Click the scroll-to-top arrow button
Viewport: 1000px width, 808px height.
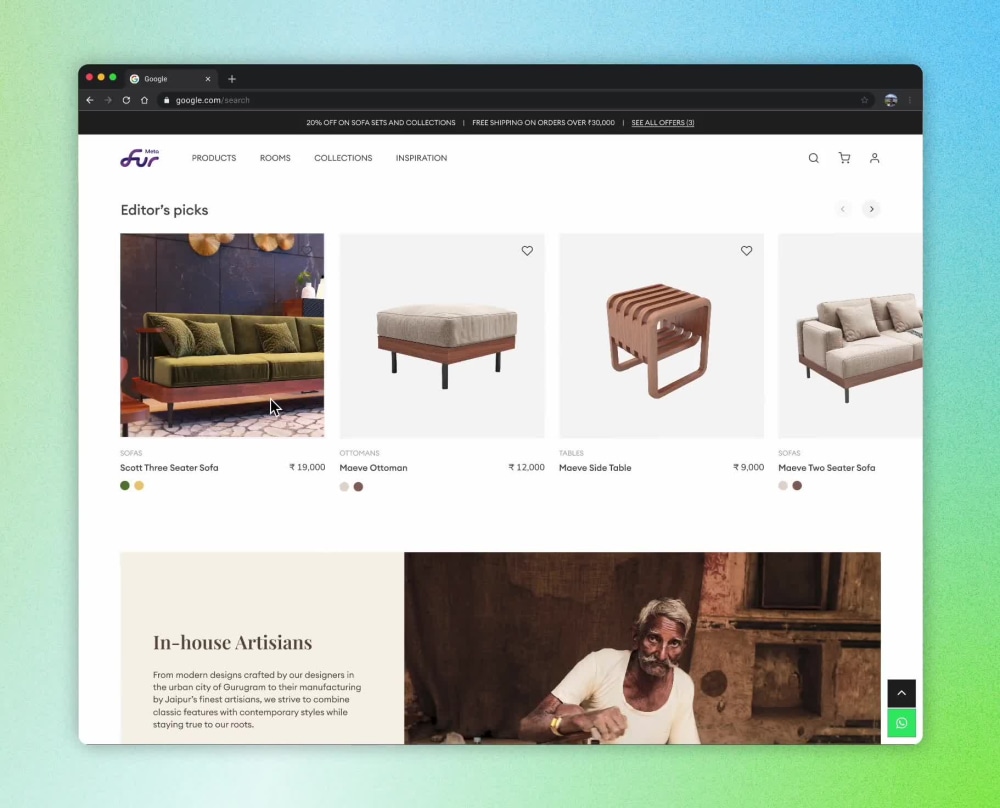901,693
